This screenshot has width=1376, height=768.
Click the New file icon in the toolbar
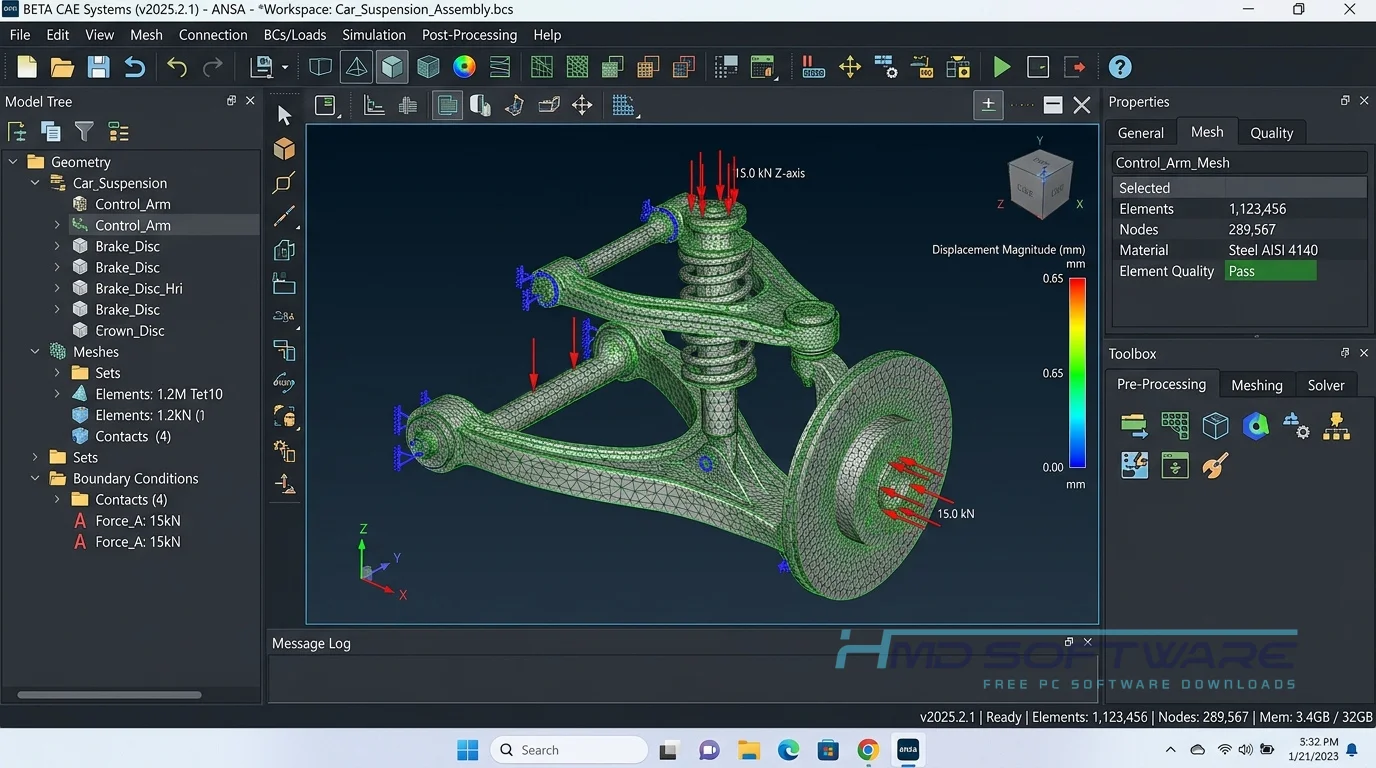pos(27,67)
